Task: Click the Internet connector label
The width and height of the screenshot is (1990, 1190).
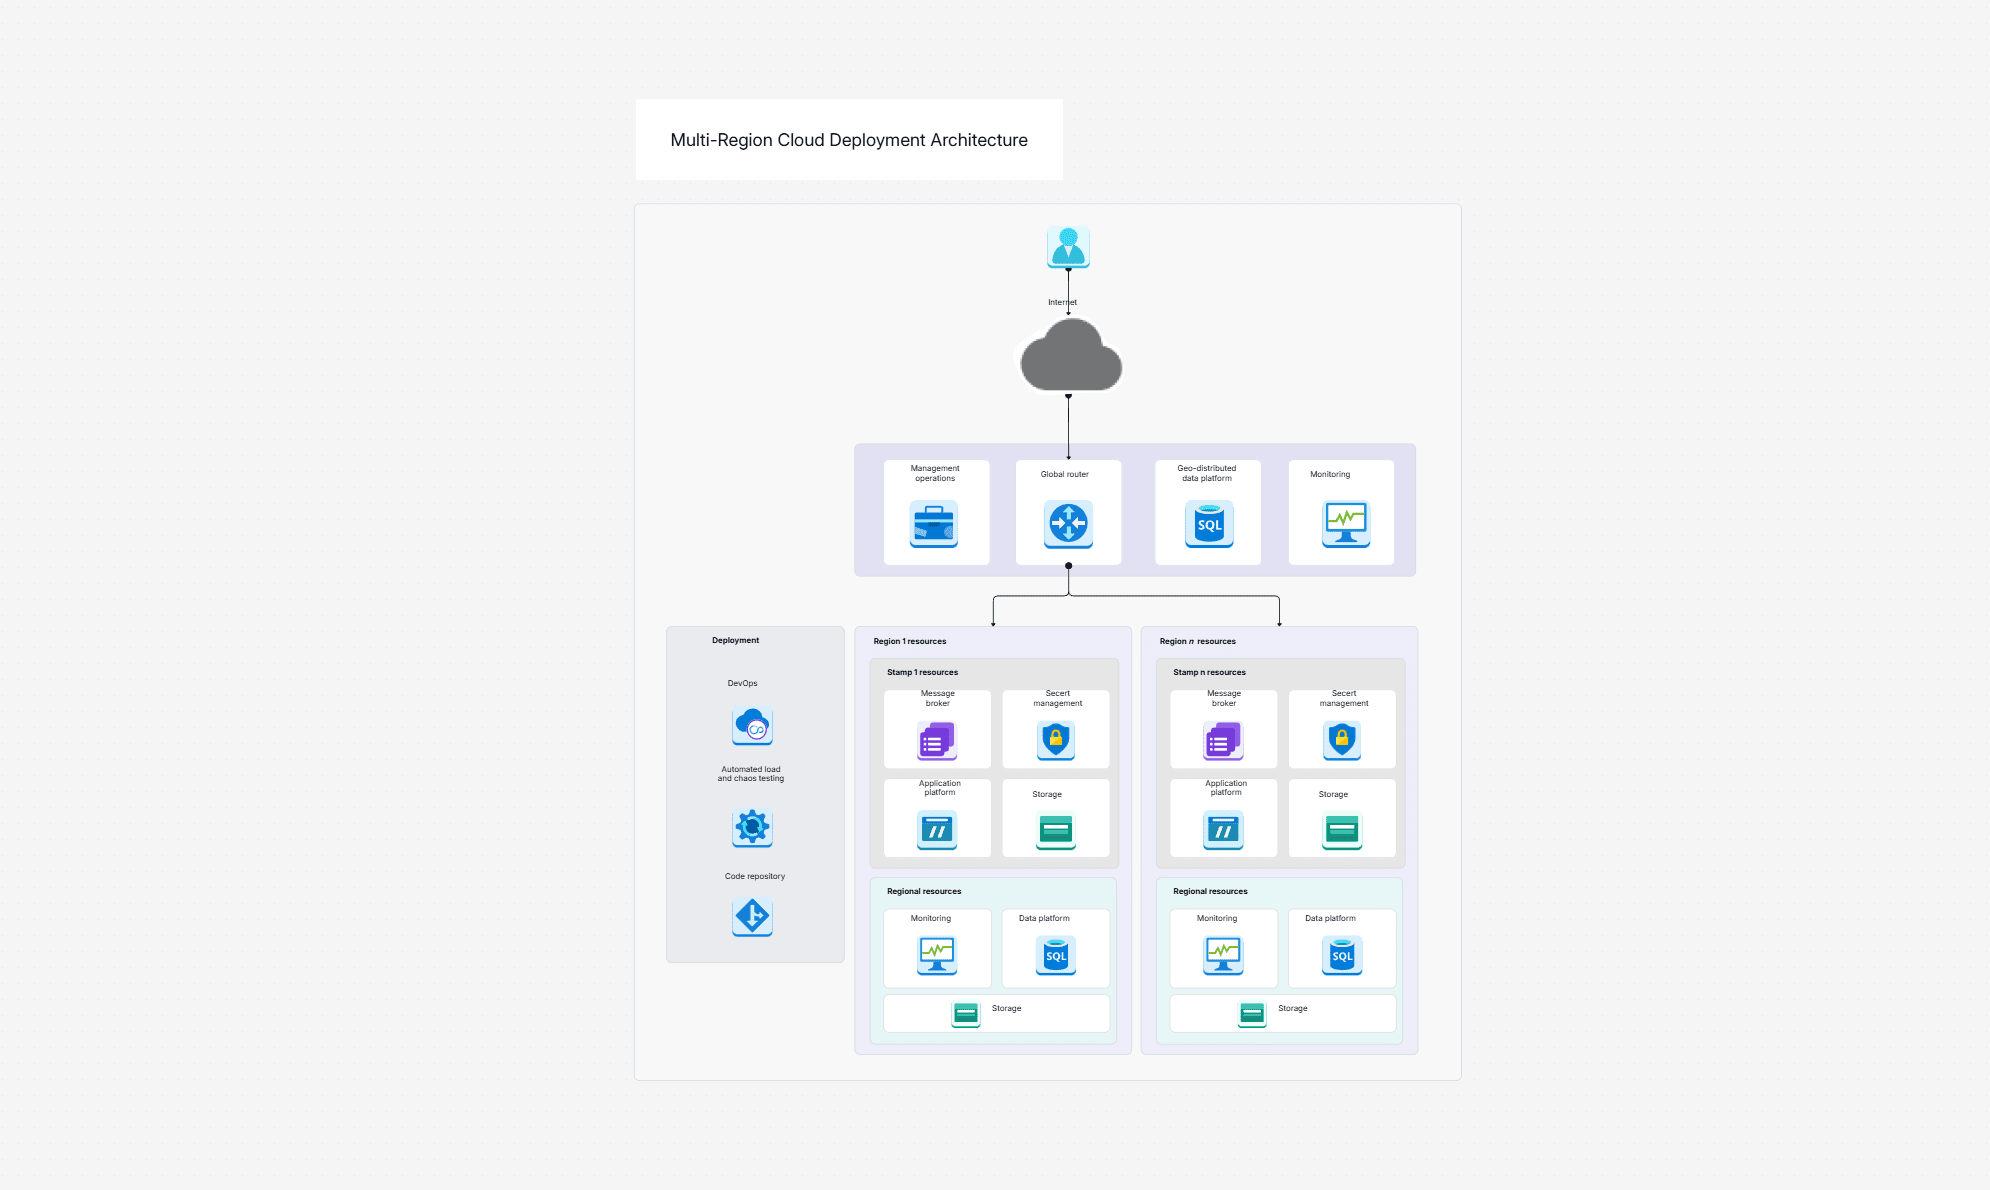Action: [x=1062, y=302]
